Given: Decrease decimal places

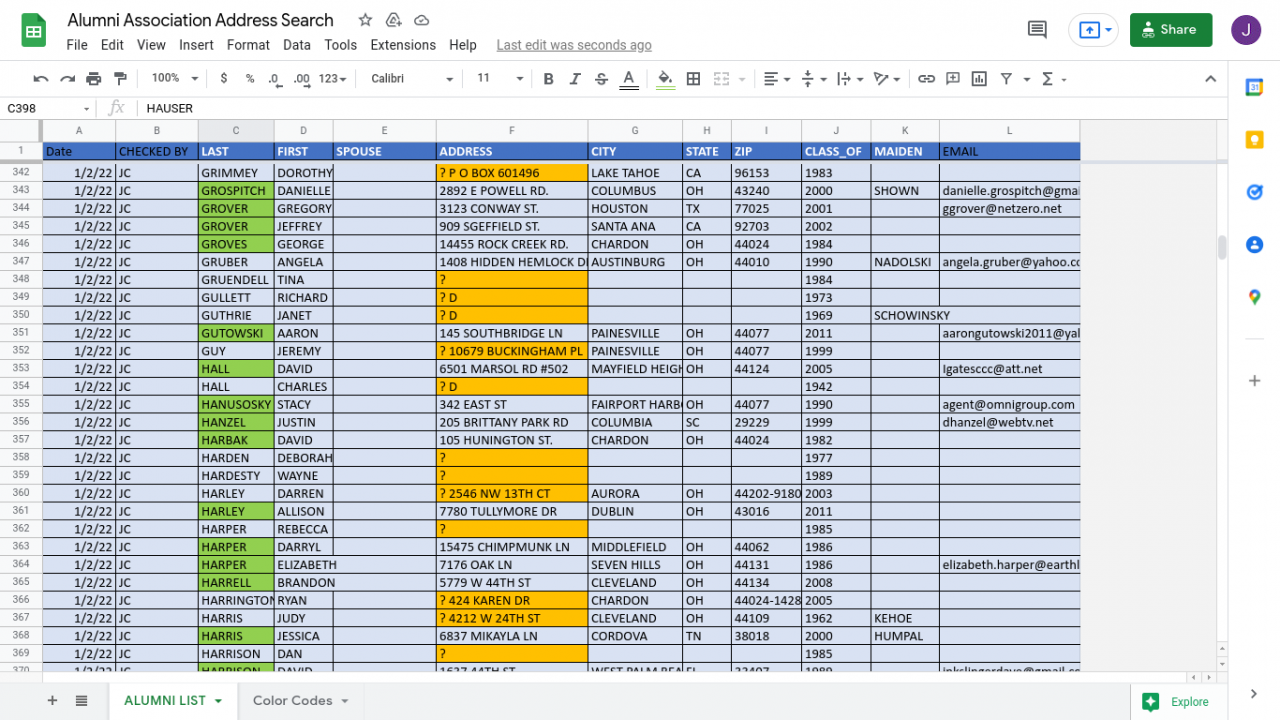Looking at the screenshot, I should coord(274,79).
